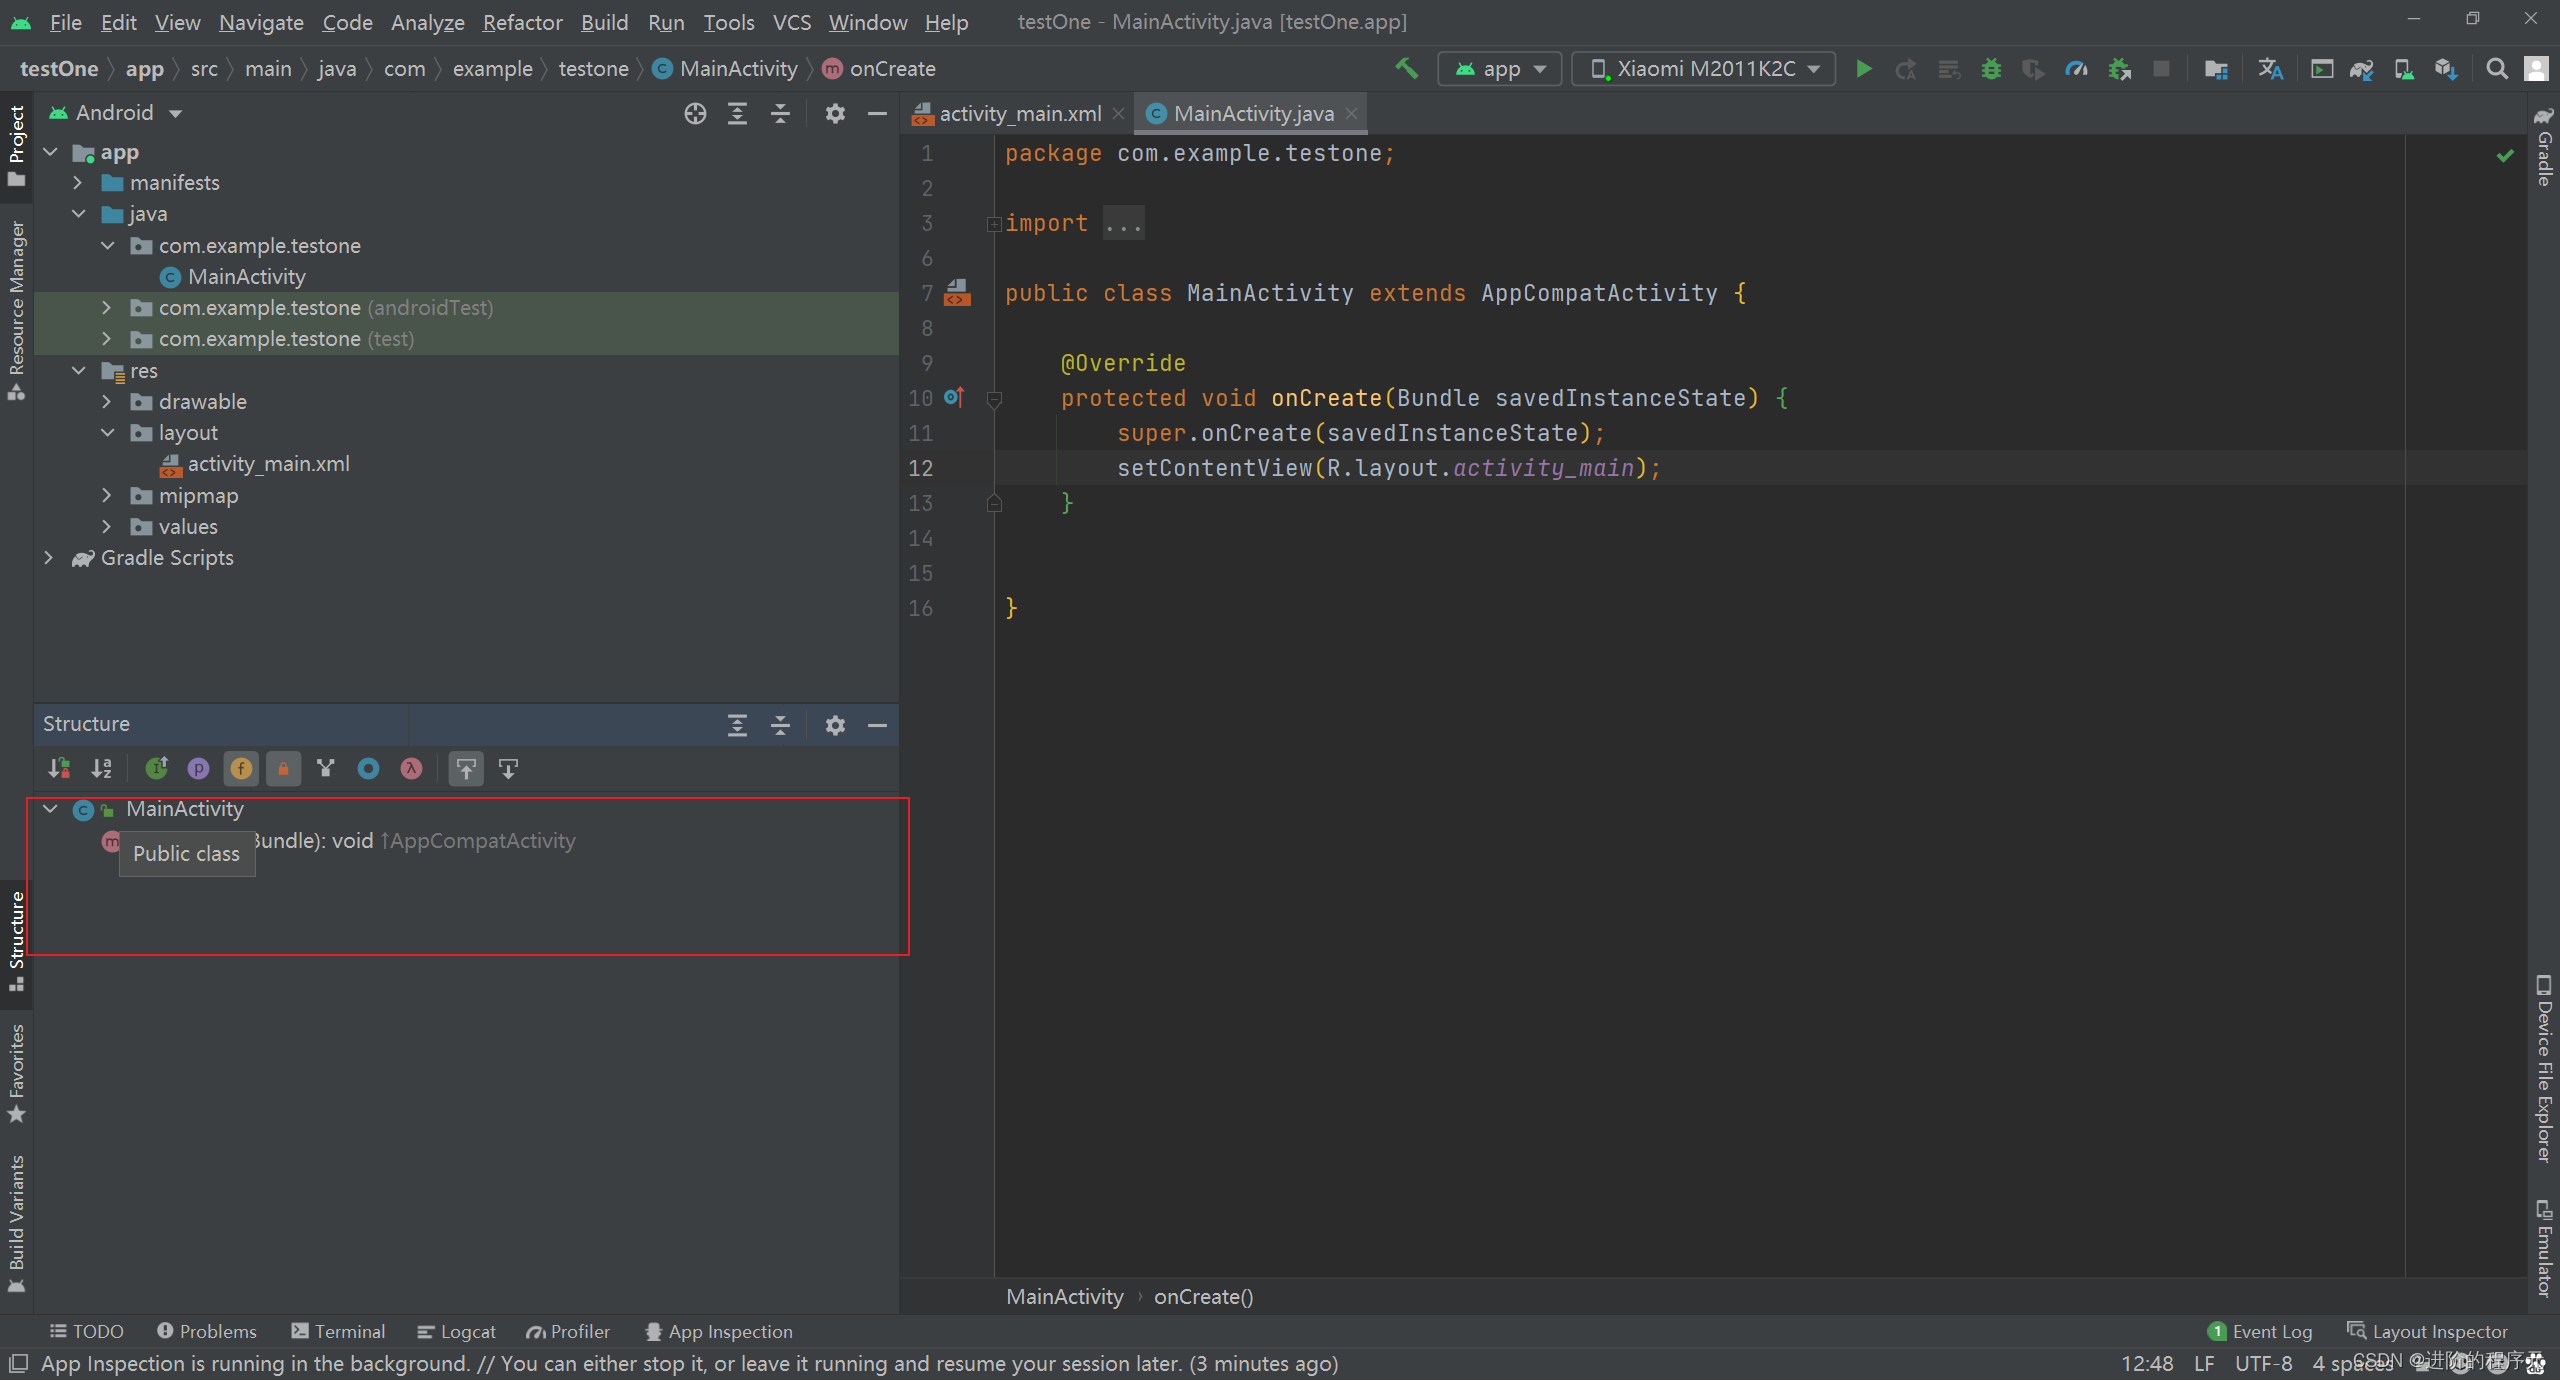
Task: Open the Refactor menu
Action: (x=522, y=22)
